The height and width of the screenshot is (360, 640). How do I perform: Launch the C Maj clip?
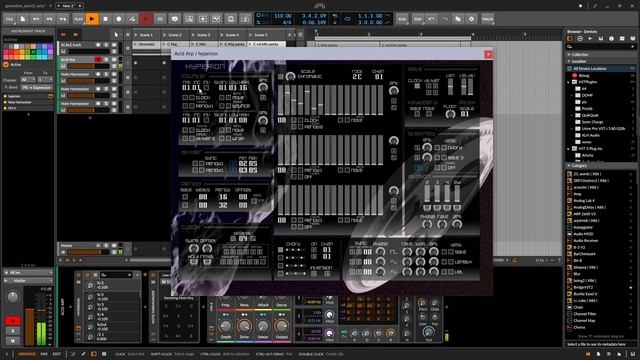tap(164, 44)
